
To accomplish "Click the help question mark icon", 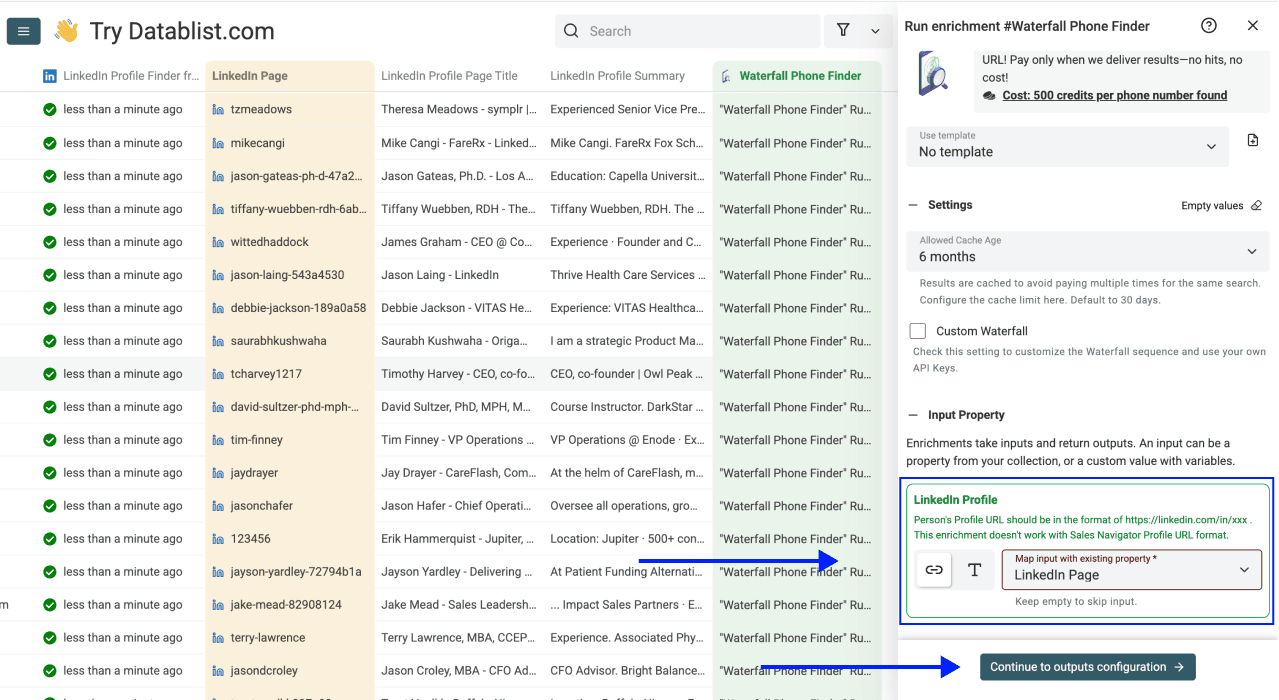I will point(1208,25).
